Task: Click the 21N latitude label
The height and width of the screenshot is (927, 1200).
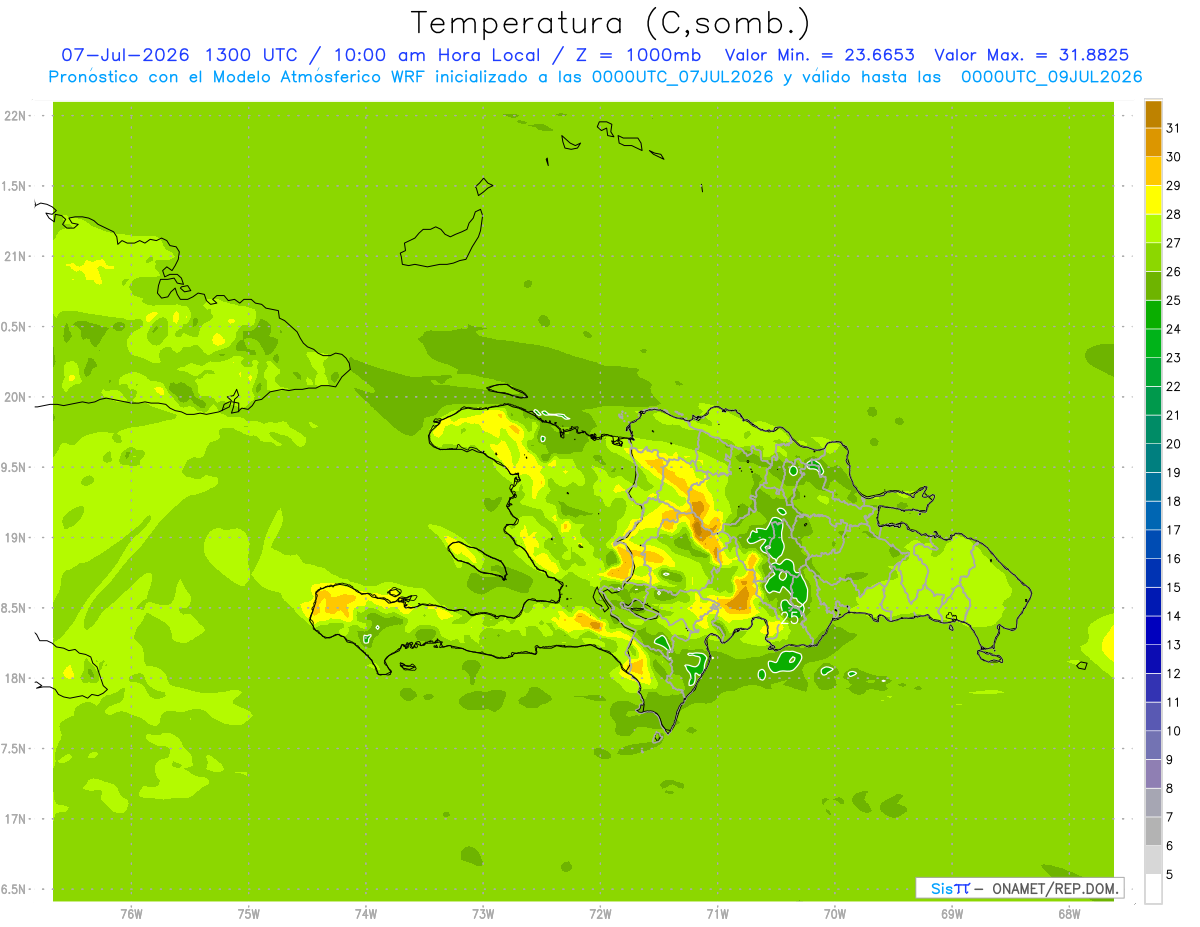Action: click(14, 256)
